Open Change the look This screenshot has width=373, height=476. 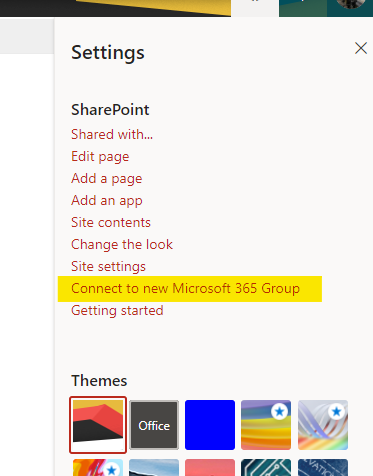point(122,244)
